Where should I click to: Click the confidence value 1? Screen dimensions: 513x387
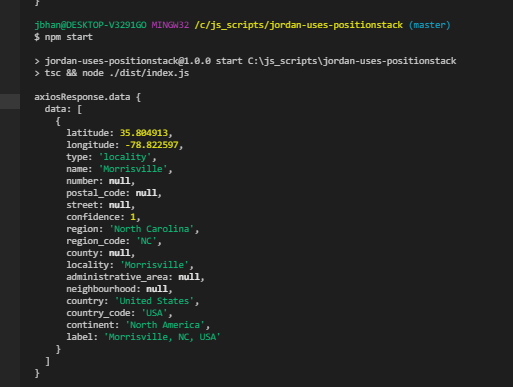point(133,217)
